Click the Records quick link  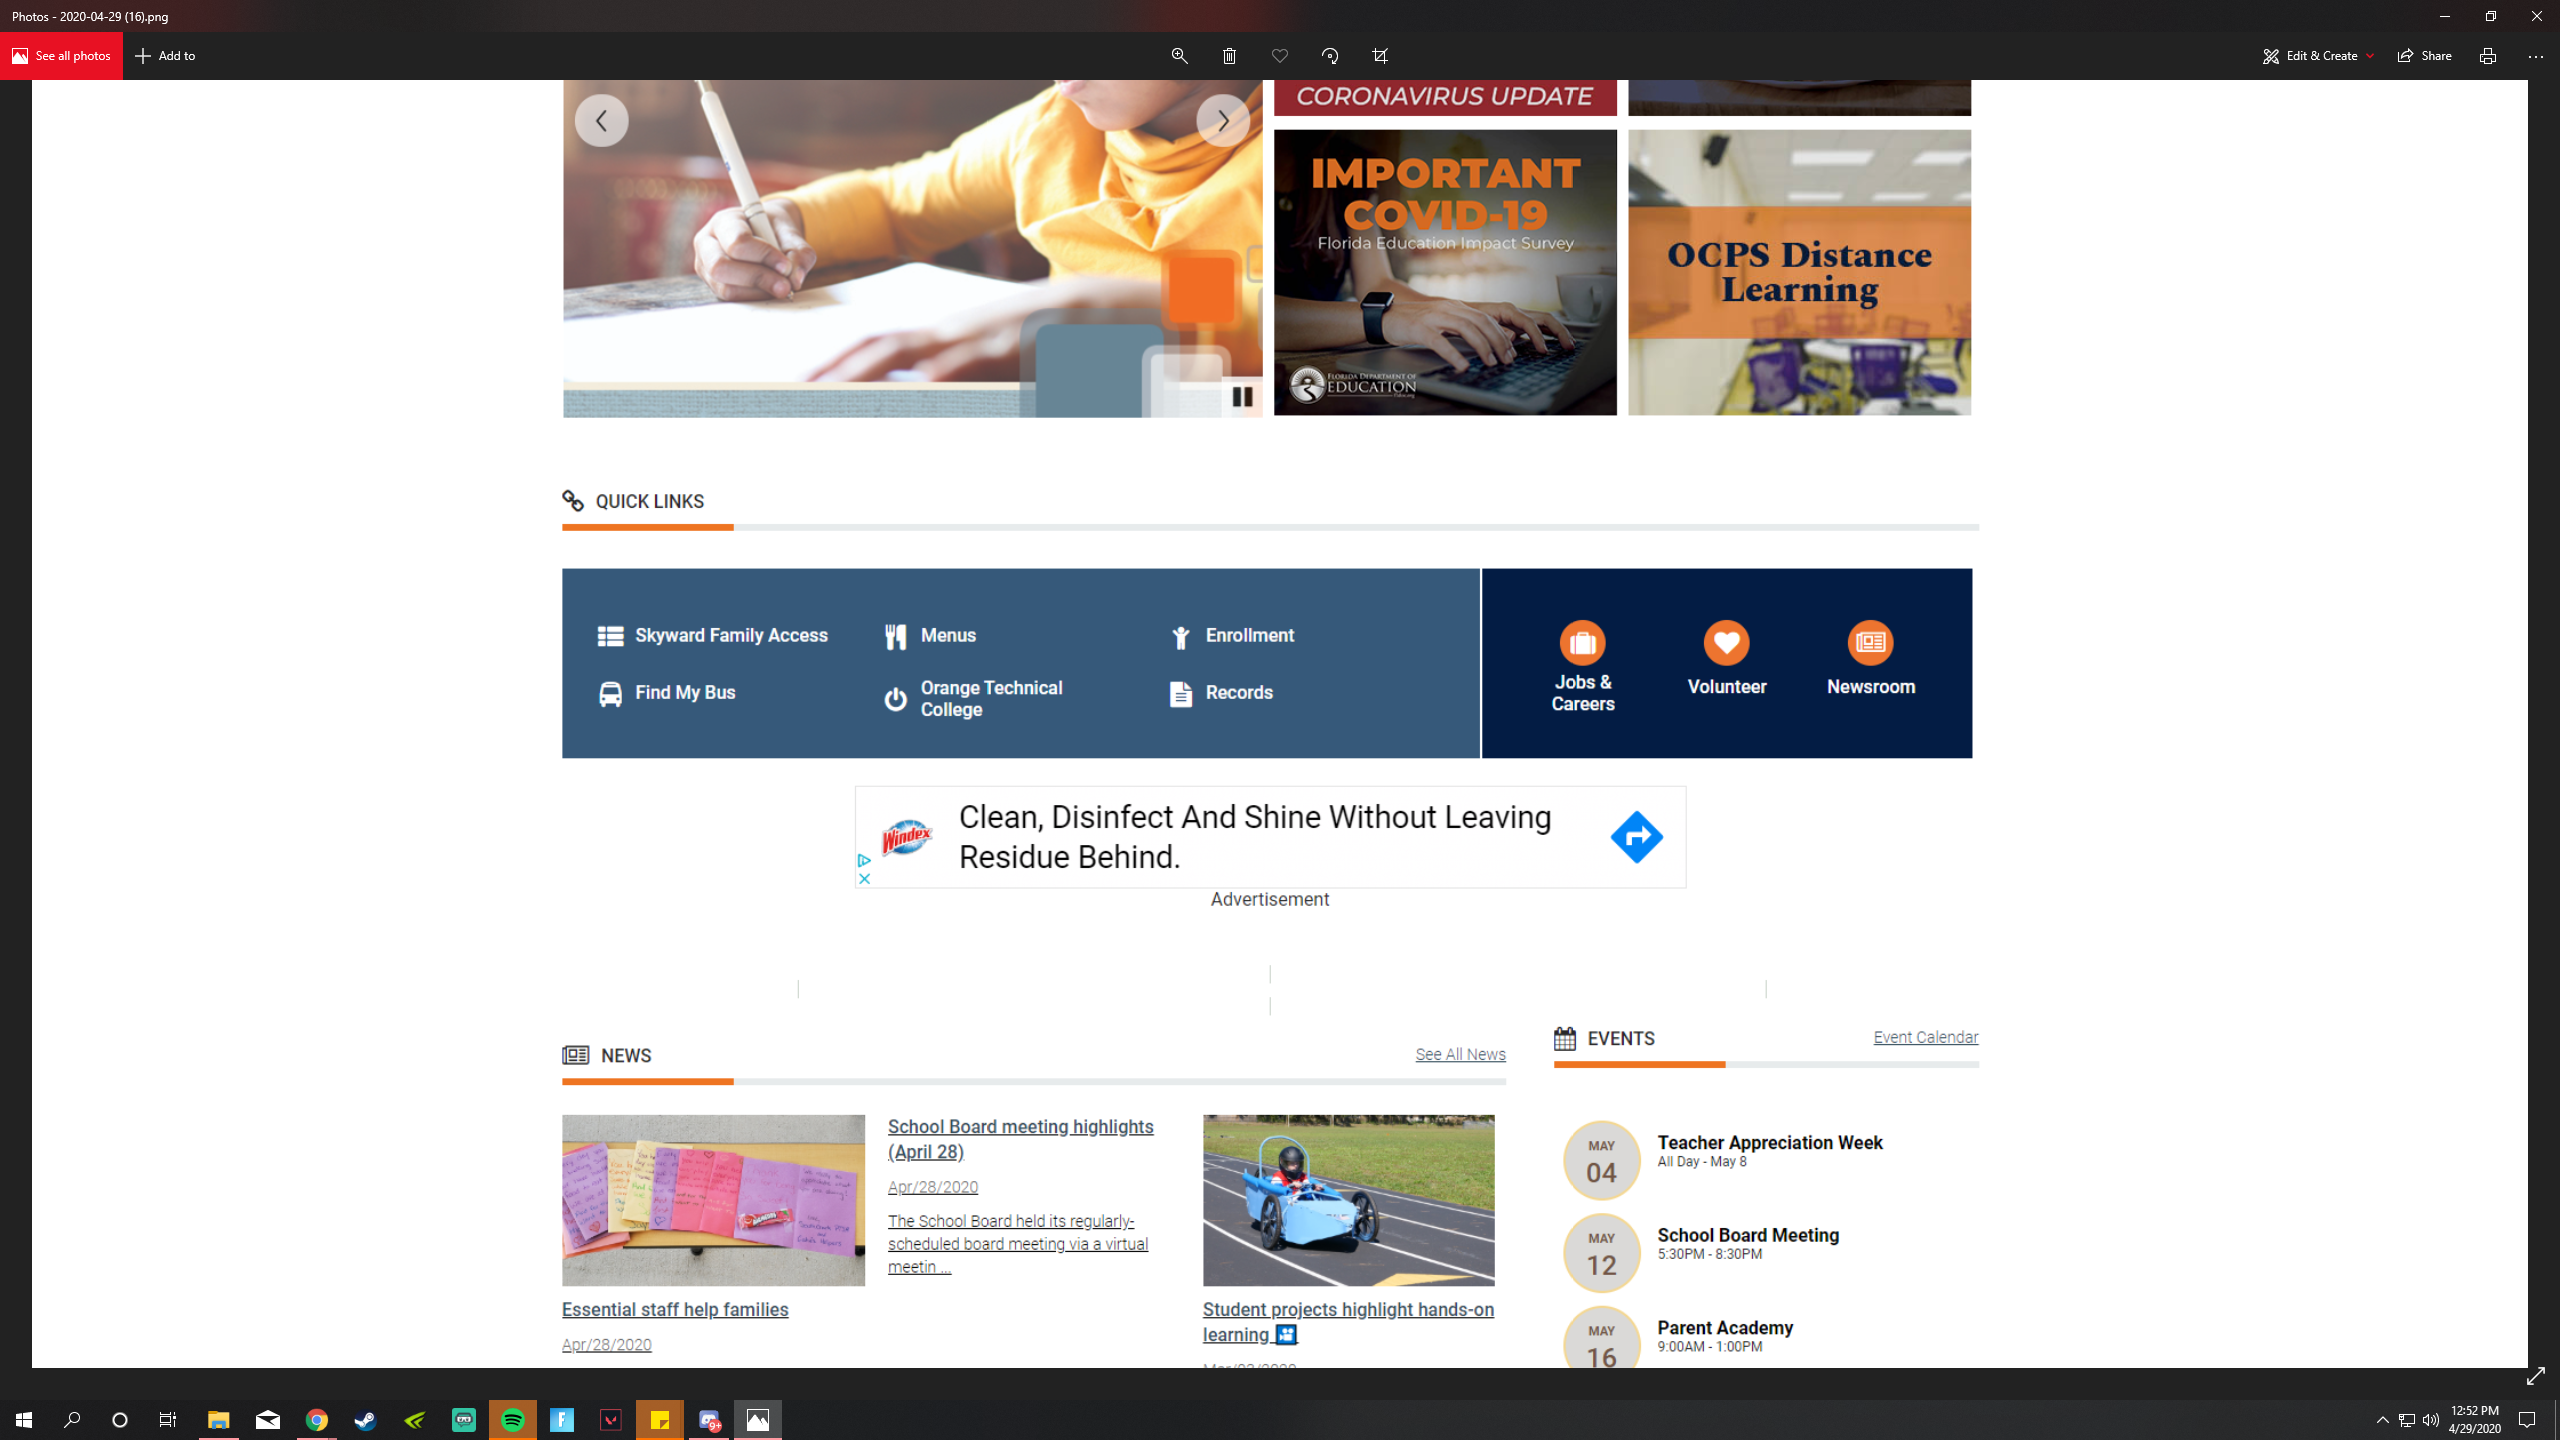coord(1220,693)
